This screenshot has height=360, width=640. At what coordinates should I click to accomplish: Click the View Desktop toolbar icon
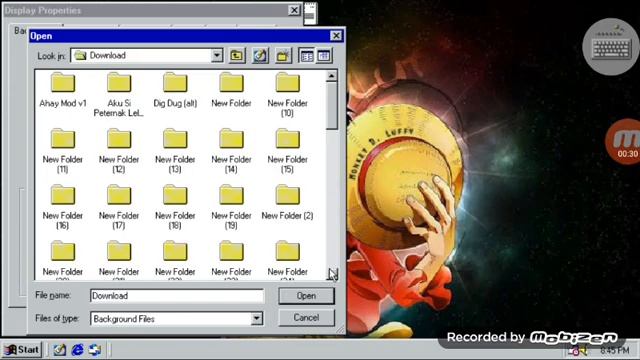pyautogui.click(x=260, y=56)
